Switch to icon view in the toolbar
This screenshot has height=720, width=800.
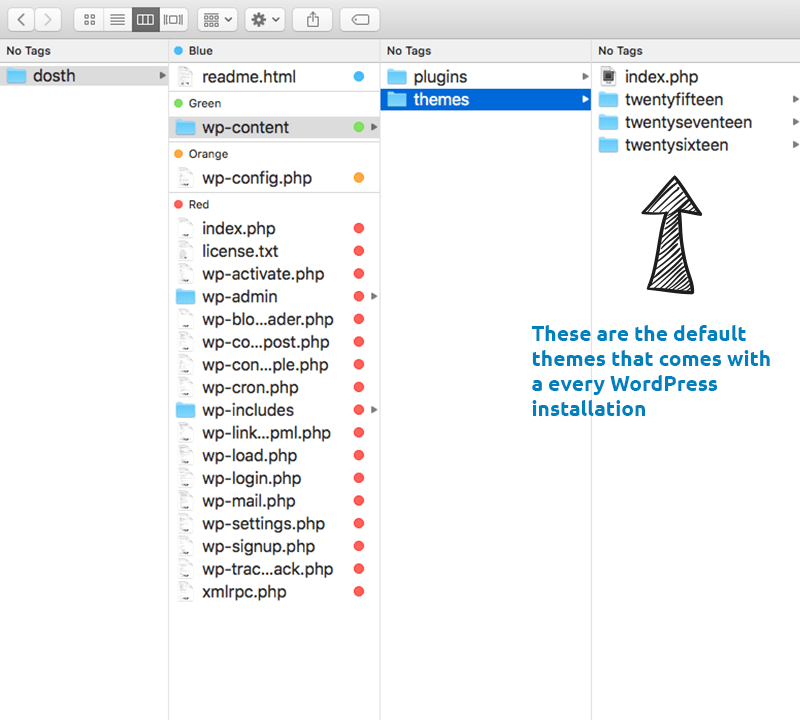click(x=88, y=19)
